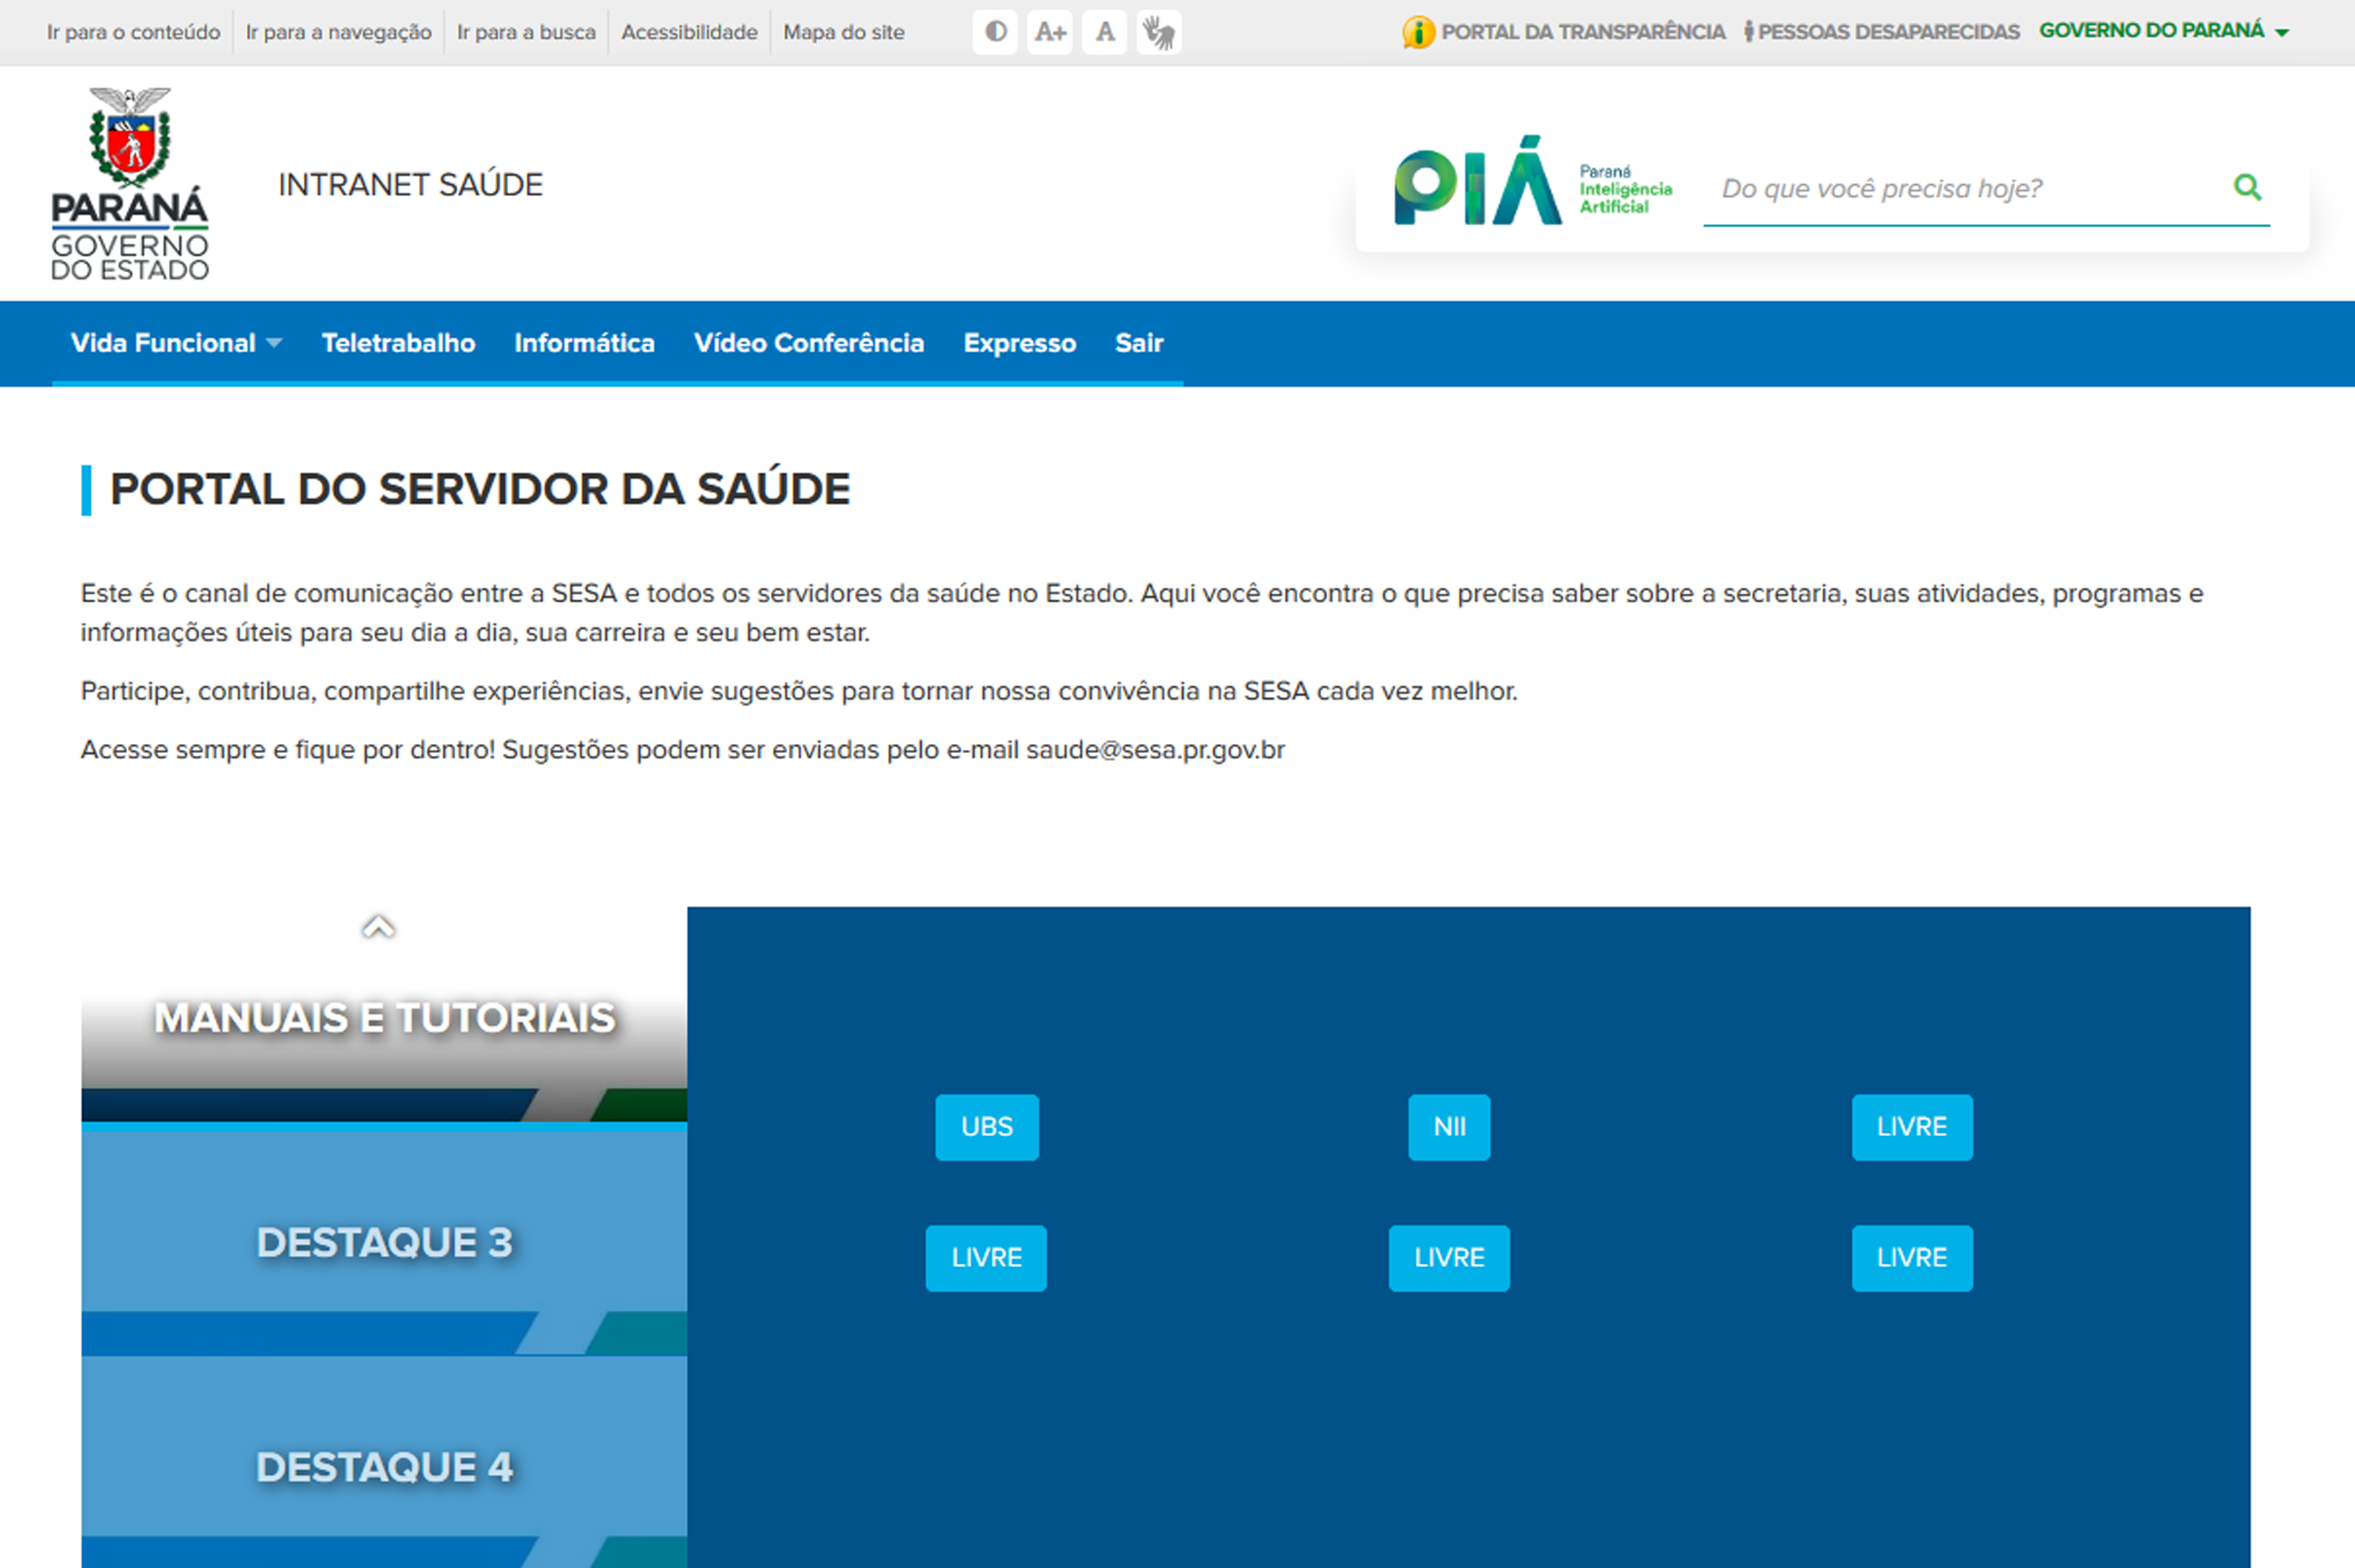This screenshot has width=2355, height=1568.
Task: Click the bottom-right LIVRE button
Action: tap(1912, 1258)
